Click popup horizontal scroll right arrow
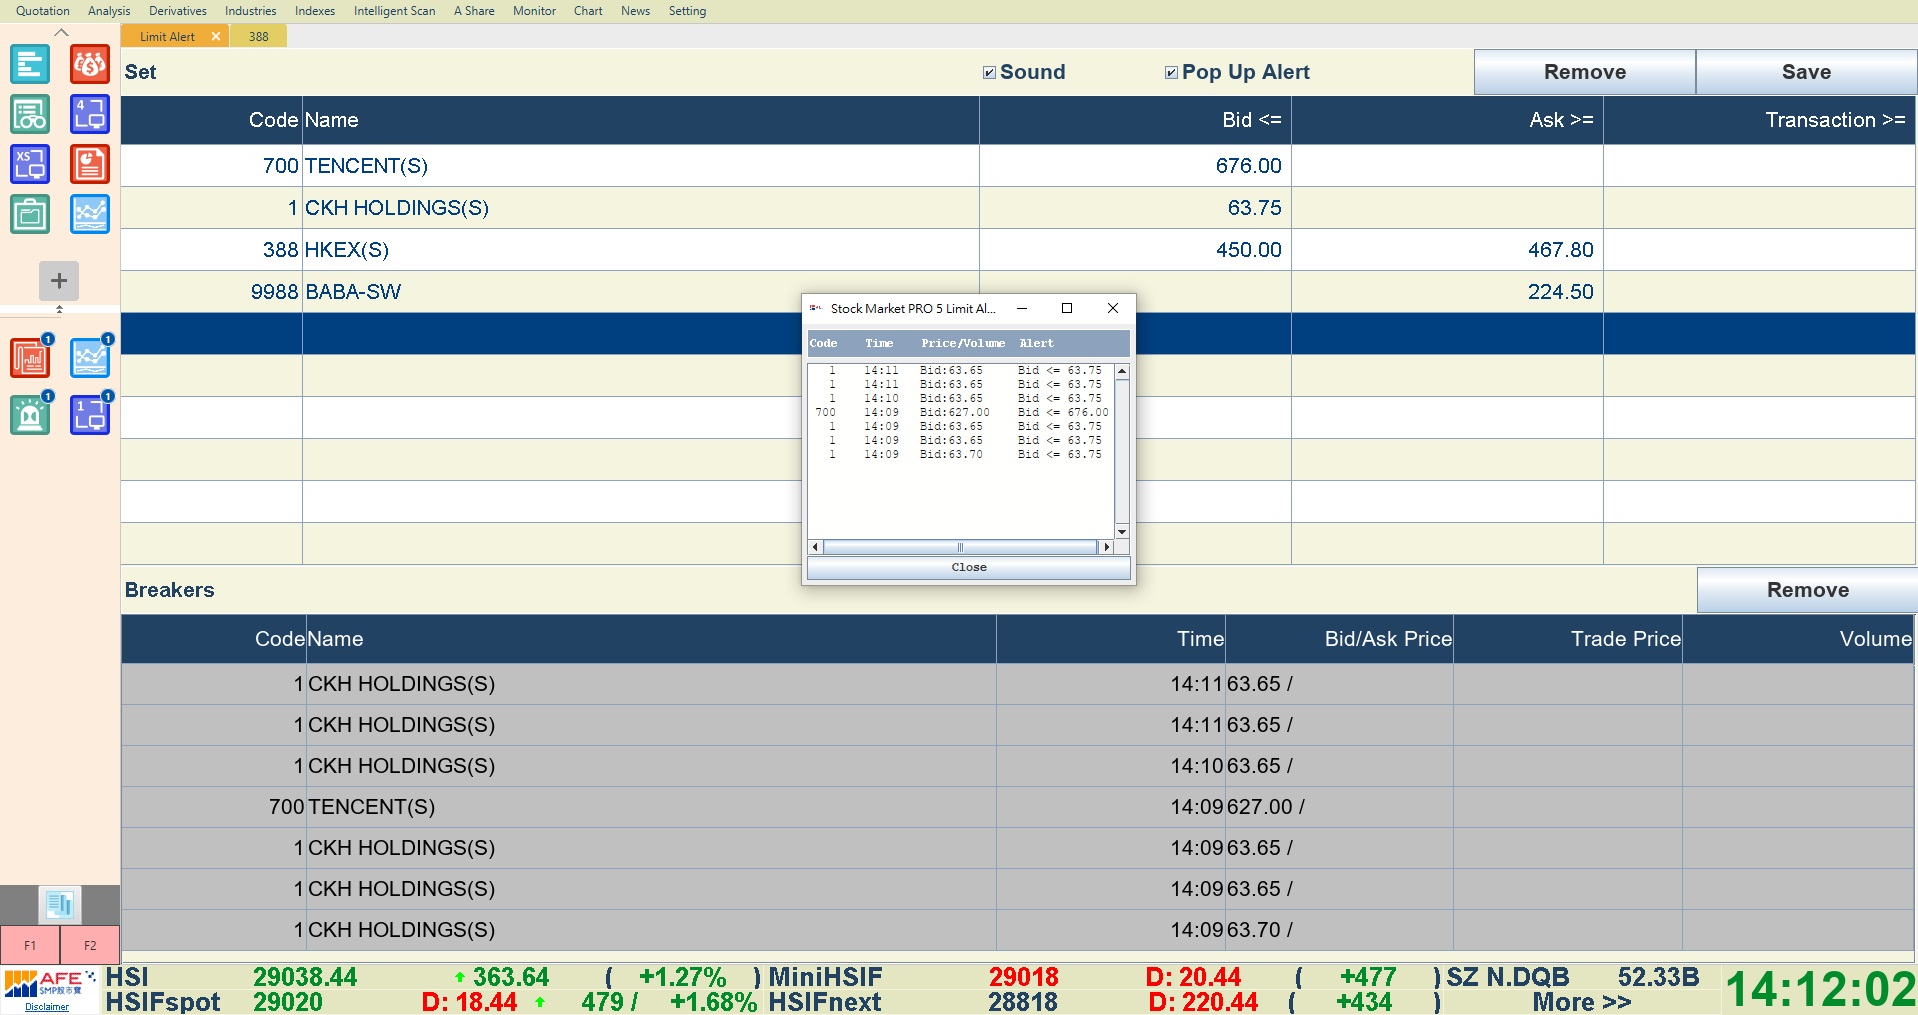 [x=1106, y=547]
